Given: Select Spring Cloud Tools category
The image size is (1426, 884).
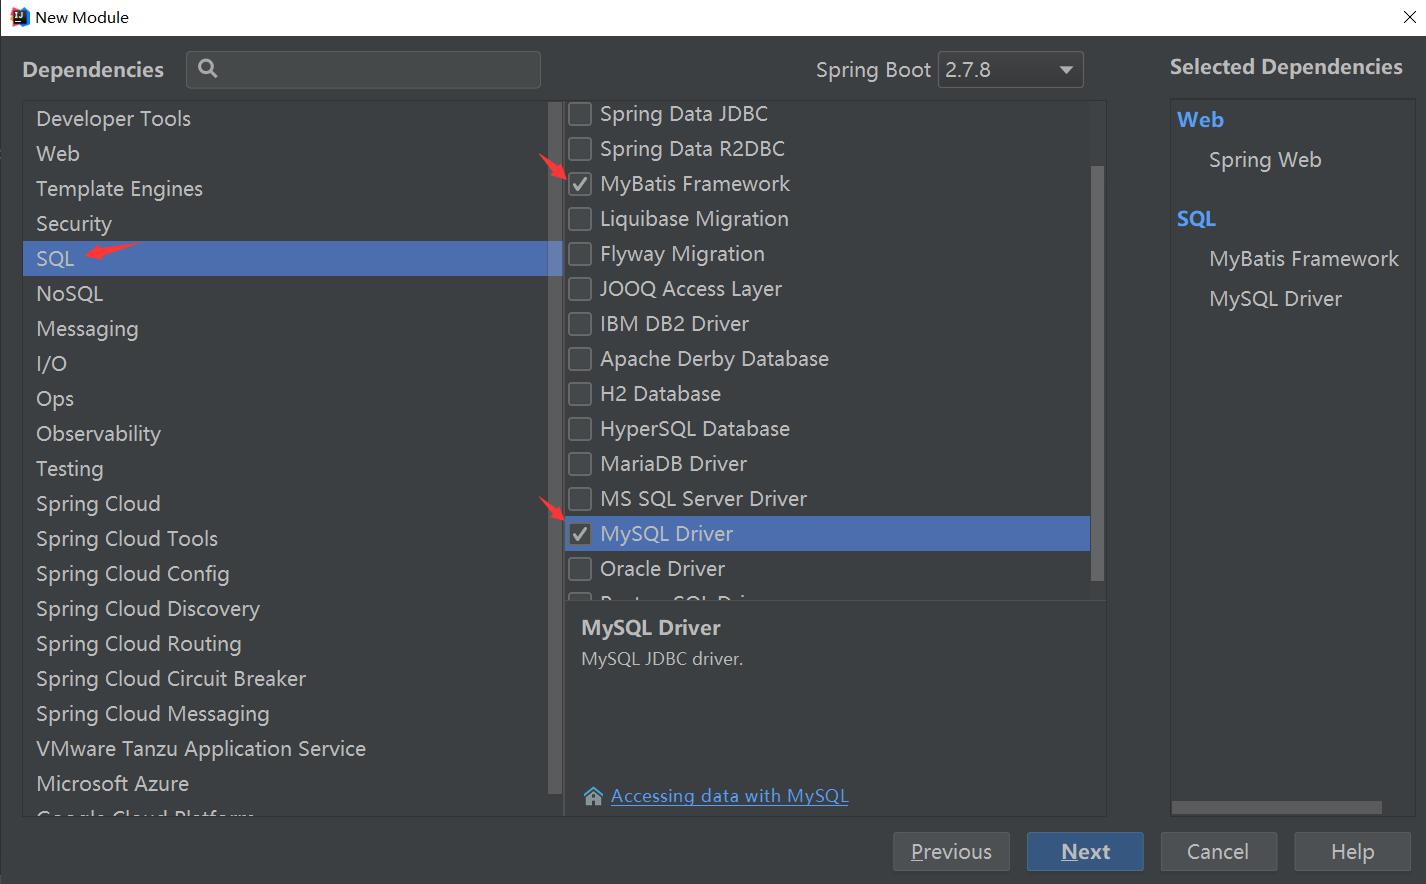Looking at the screenshot, I should pos(286,539).
